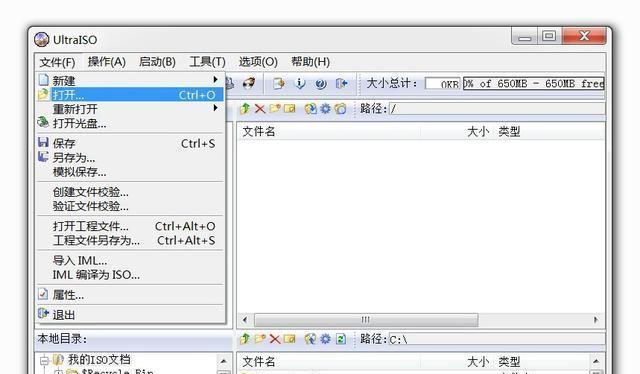Click the green up-folder arrow in upper pane
The height and width of the screenshot is (374, 640).
tap(245, 109)
